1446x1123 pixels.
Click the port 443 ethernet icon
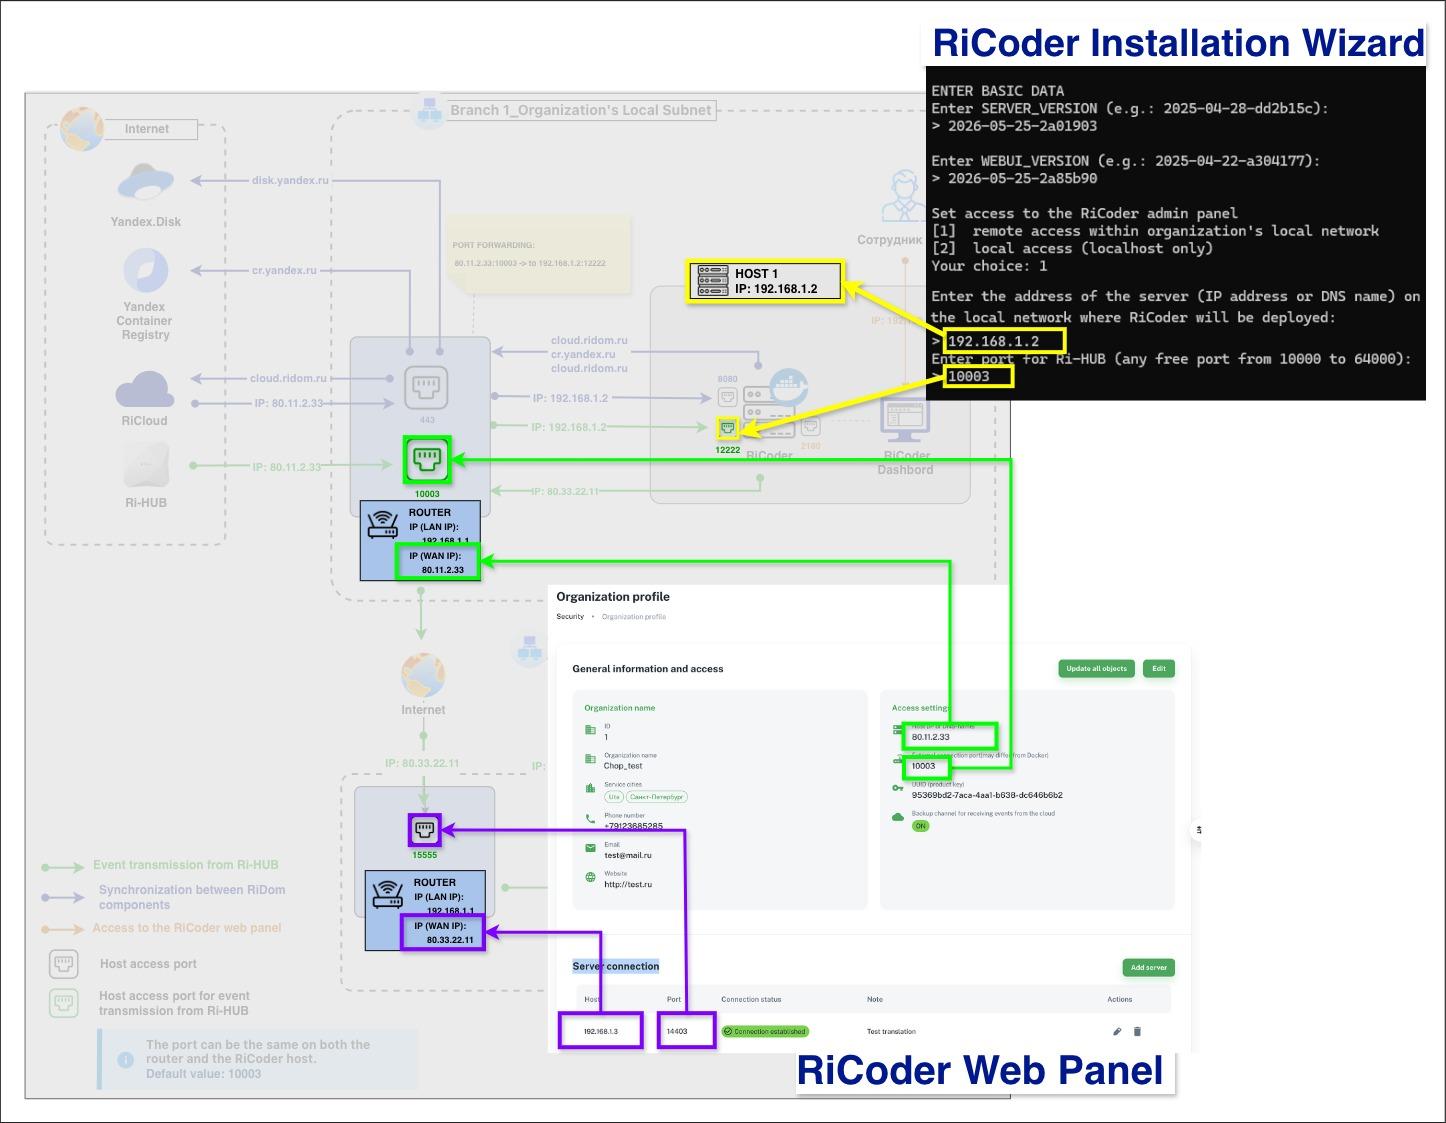pyautogui.click(x=426, y=388)
